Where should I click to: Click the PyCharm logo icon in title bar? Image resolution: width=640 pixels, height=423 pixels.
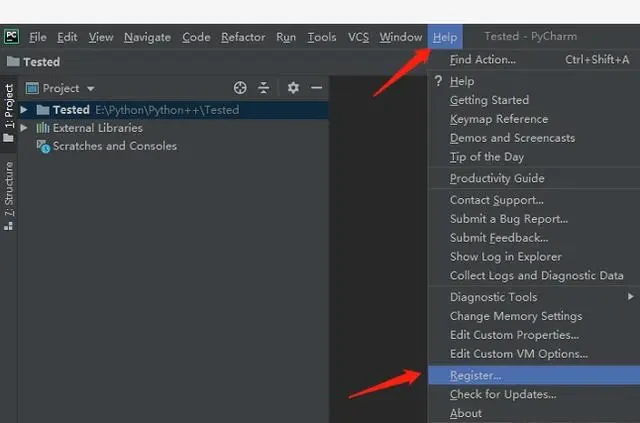click(x=11, y=37)
